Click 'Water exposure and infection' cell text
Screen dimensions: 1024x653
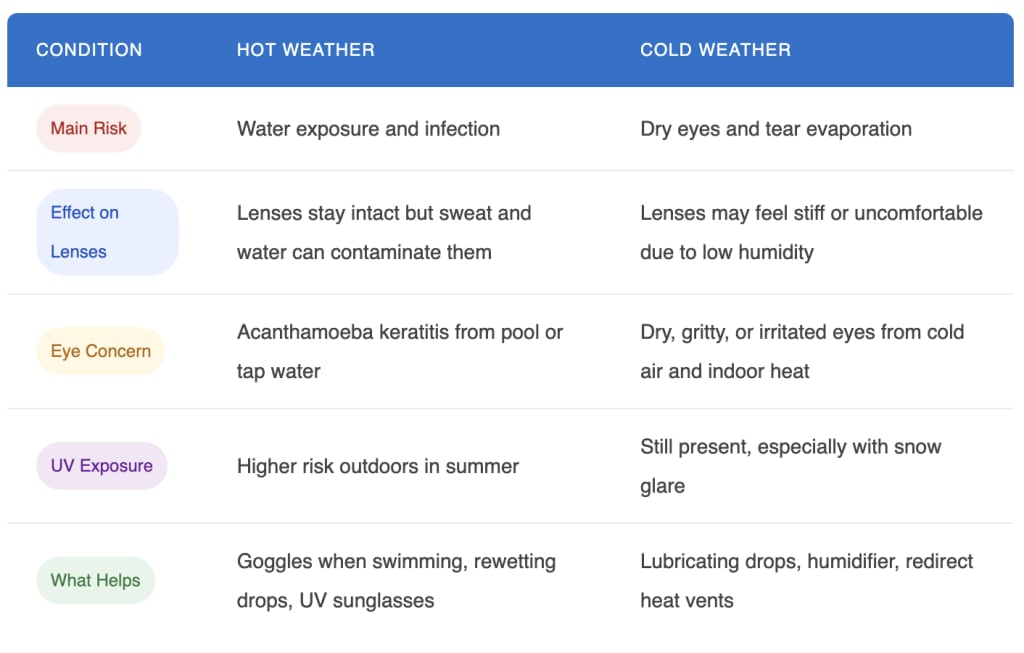pyautogui.click(x=368, y=129)
